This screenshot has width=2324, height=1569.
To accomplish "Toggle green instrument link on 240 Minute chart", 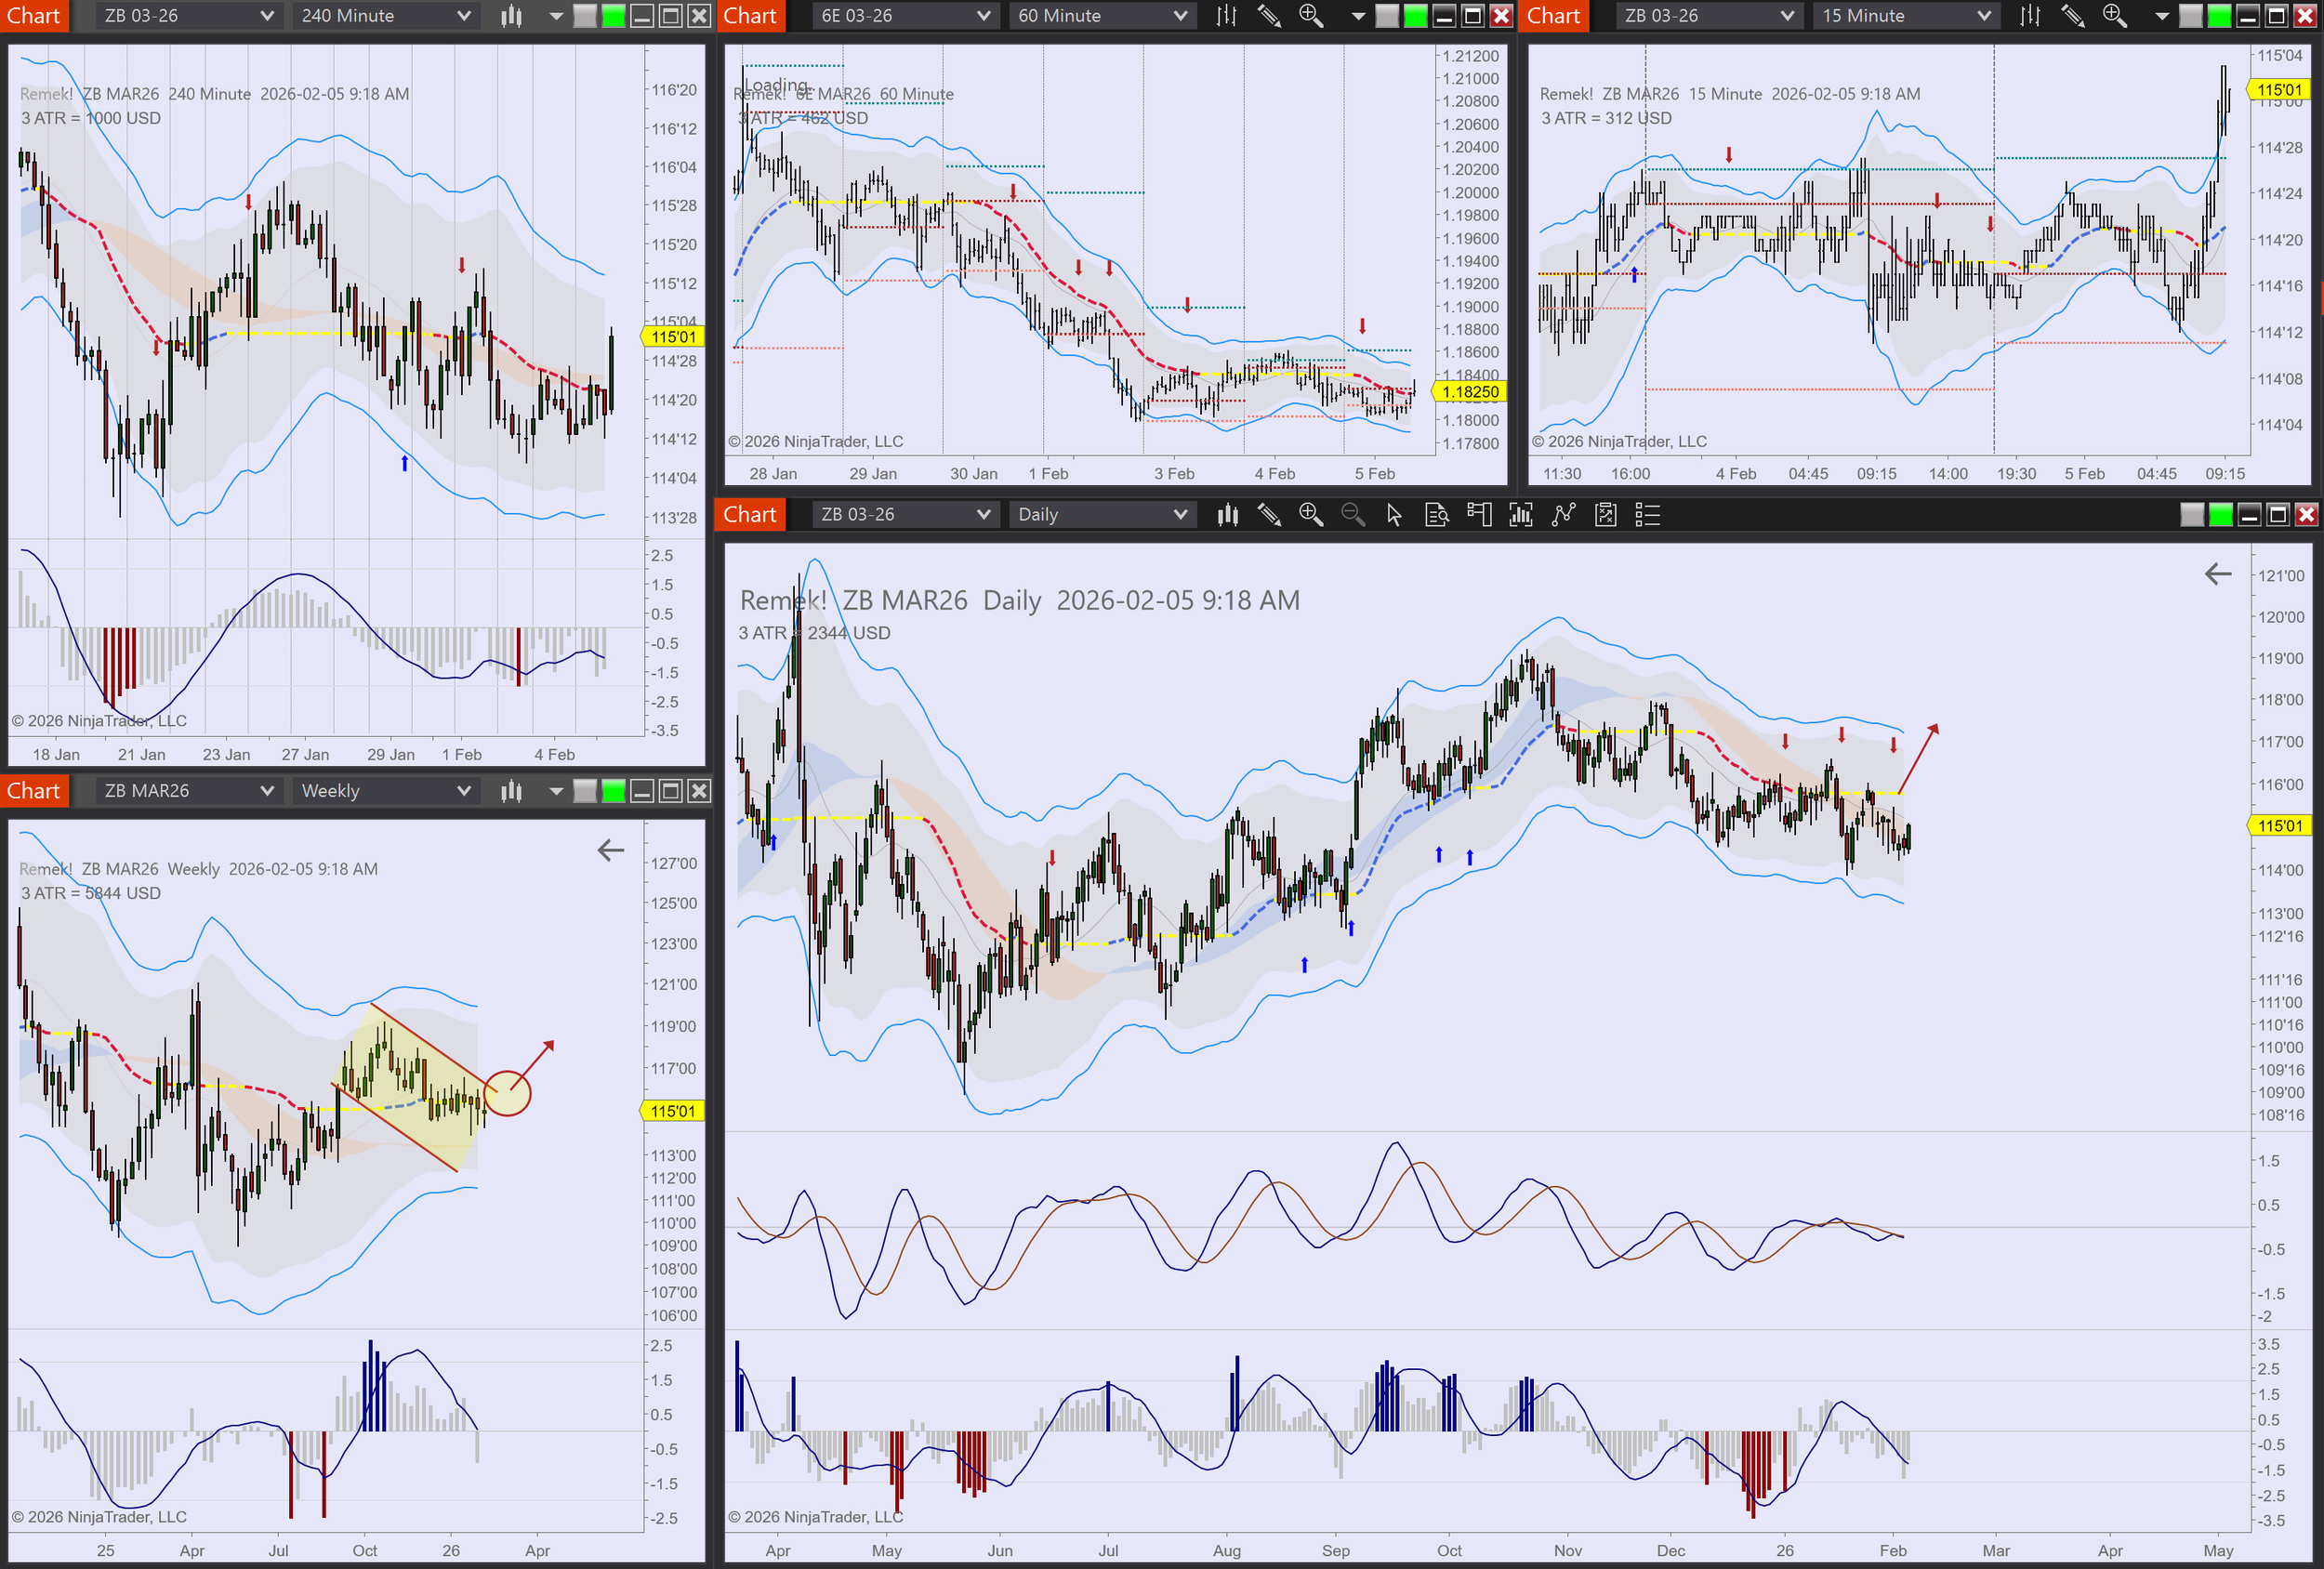I will (613, 16).
